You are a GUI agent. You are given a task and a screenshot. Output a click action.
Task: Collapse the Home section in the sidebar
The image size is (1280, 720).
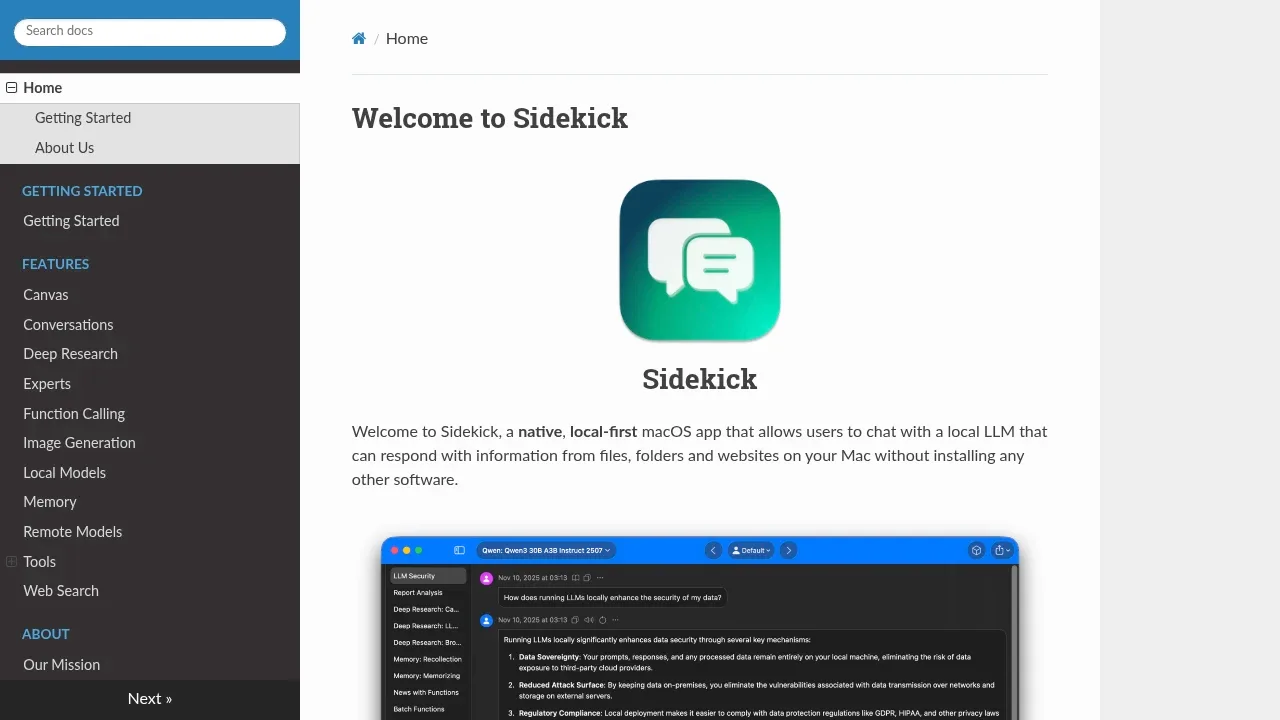click(12, 88)
